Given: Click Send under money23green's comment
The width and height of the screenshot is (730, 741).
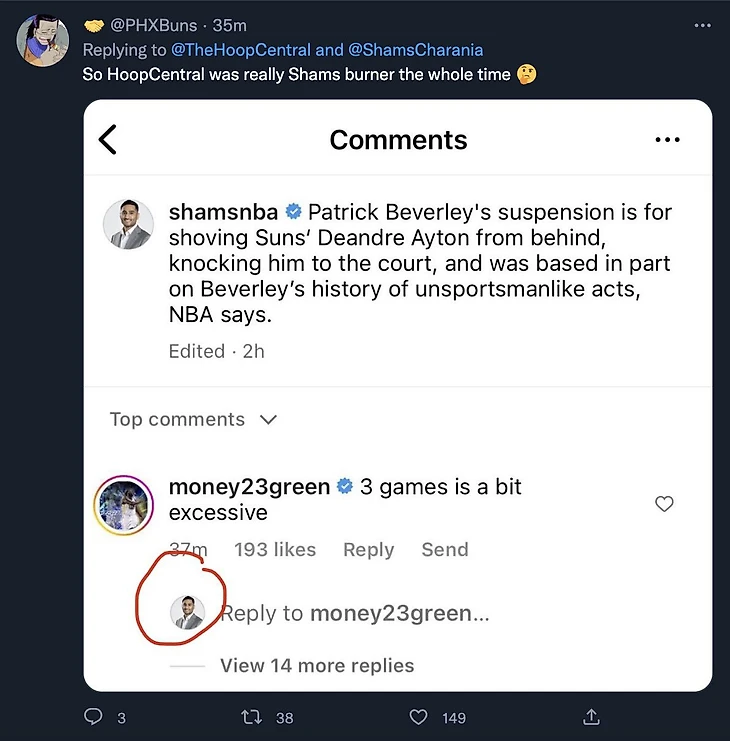Looking at the screenshot, I should tap(444, 549).
